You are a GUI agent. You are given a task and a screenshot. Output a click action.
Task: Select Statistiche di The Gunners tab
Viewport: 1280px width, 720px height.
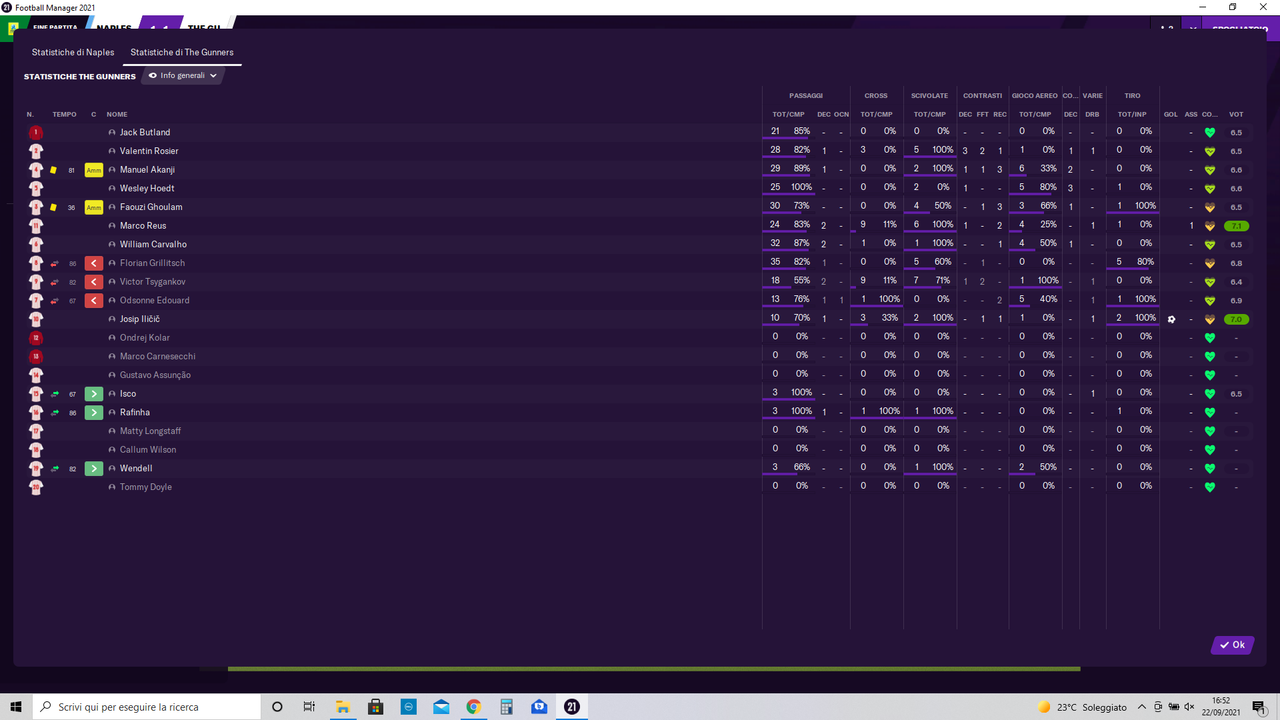coord(182,52)
